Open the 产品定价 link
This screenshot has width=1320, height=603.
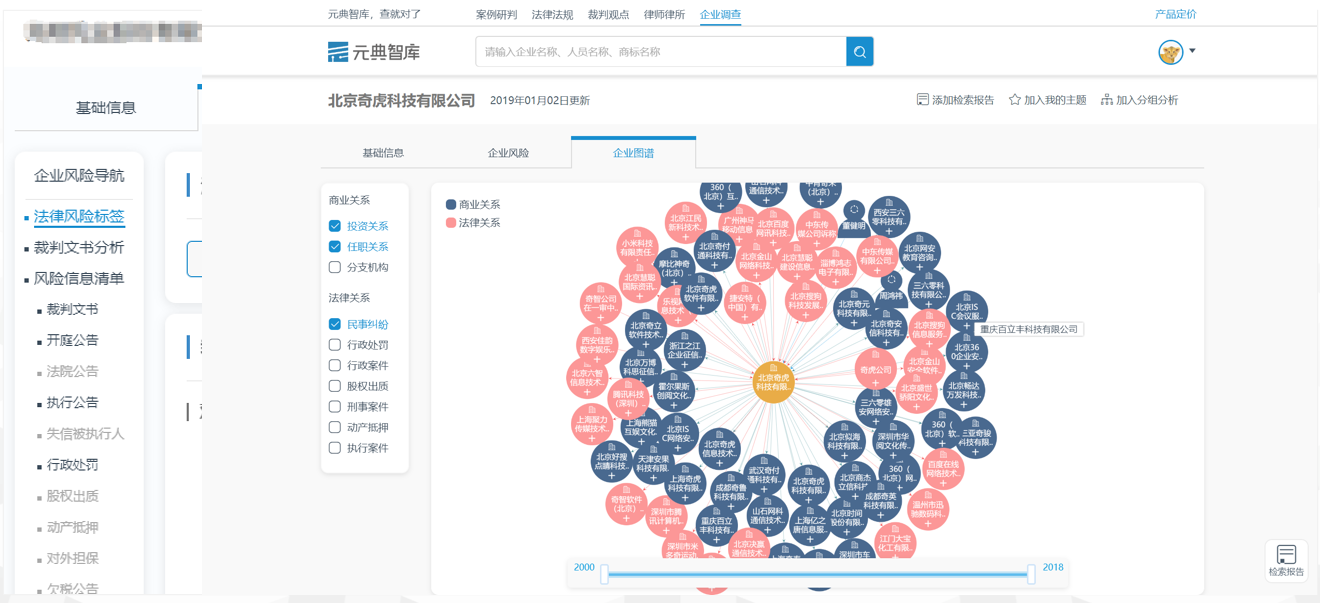coord(1176,15)
